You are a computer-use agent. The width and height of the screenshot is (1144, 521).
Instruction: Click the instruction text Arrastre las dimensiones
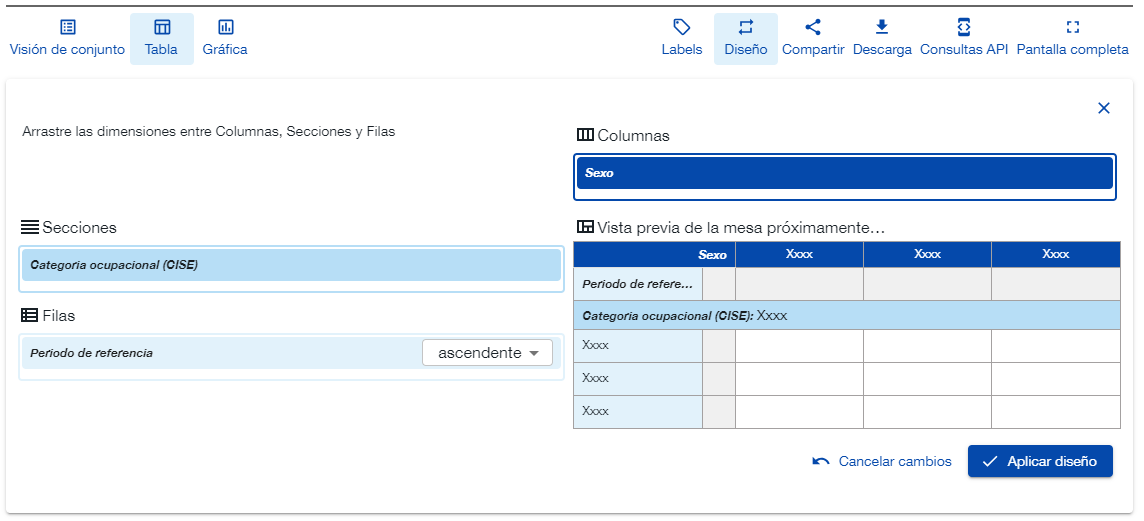coord(209,132)
